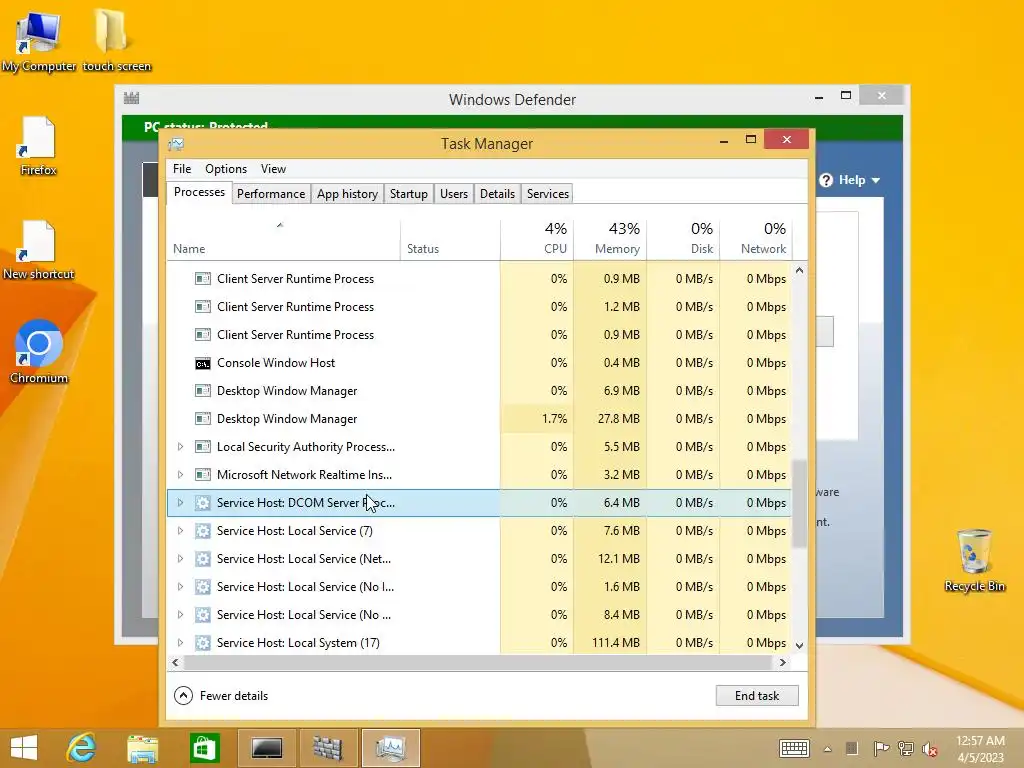Open File Explorer from taskbar
Image resolution: width=1024 pixels, height=768 pixels.
[x=142, y=748]
